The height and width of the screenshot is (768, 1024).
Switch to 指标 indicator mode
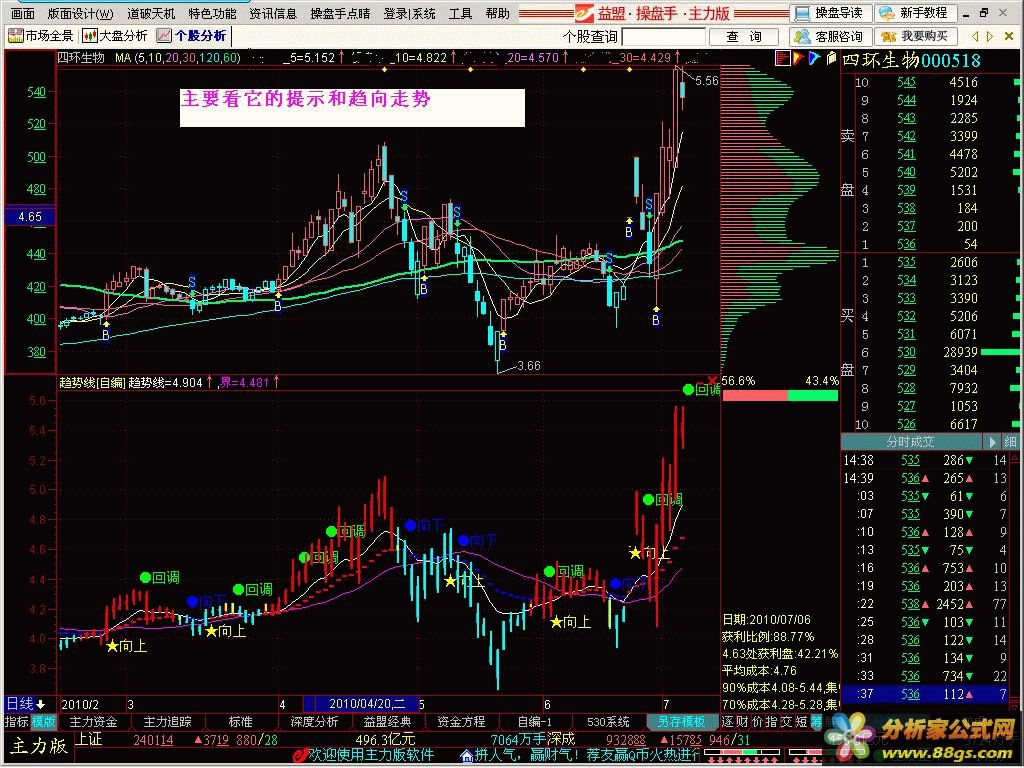click(16, 722)
